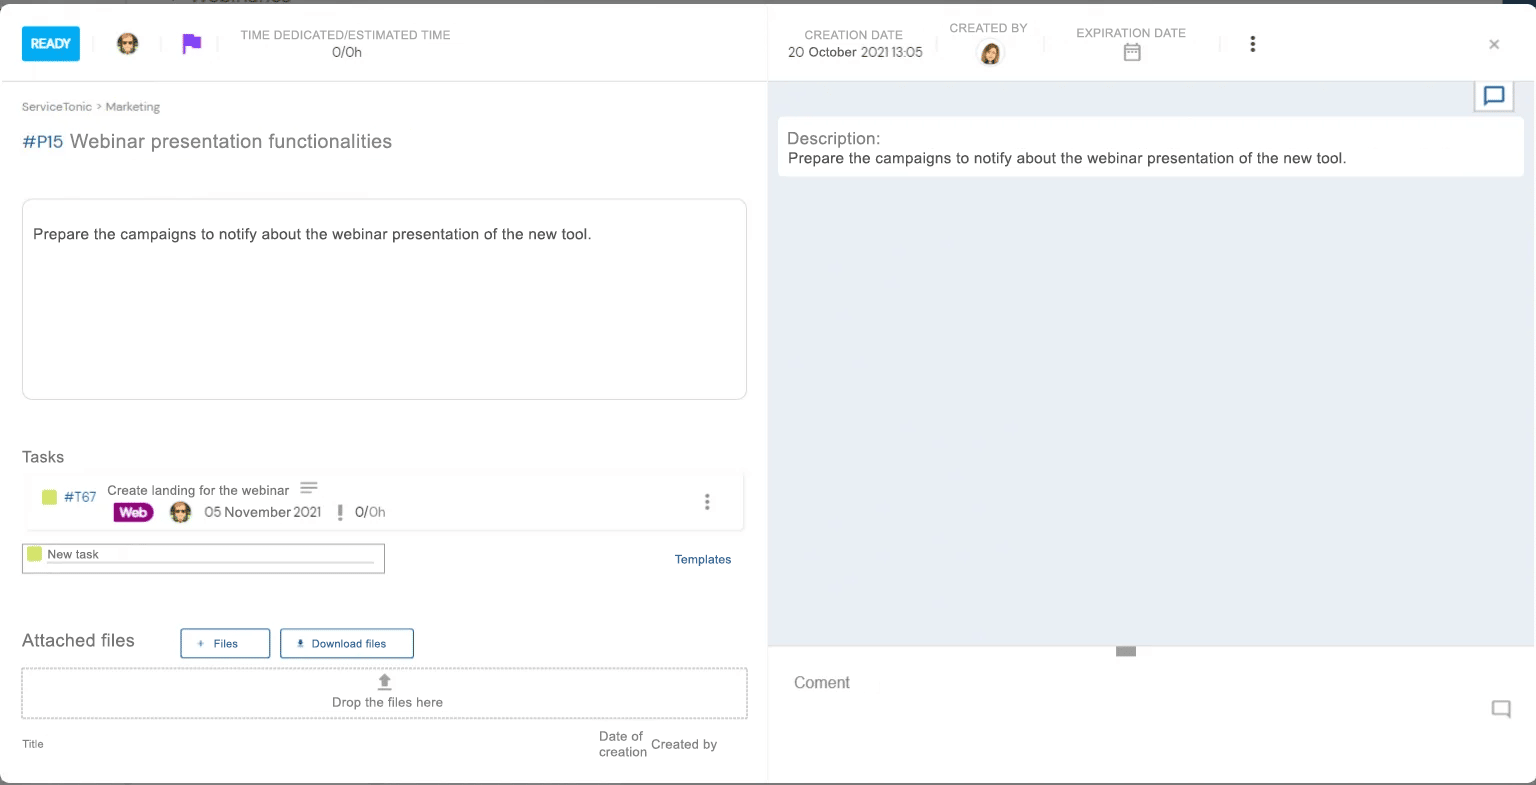
Task: Click the yellow-green status square of task T67
Action: pyautogui.click(x=49, y=497)
